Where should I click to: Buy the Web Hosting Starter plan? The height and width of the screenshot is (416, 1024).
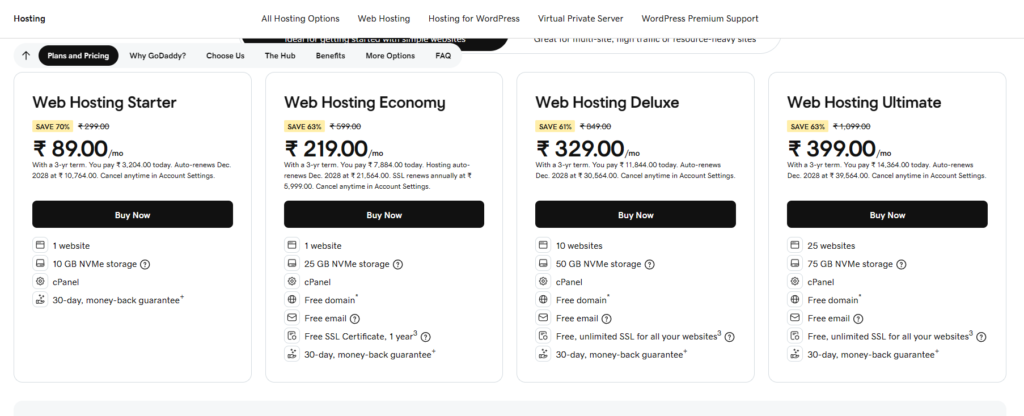(x=132, y=215)
